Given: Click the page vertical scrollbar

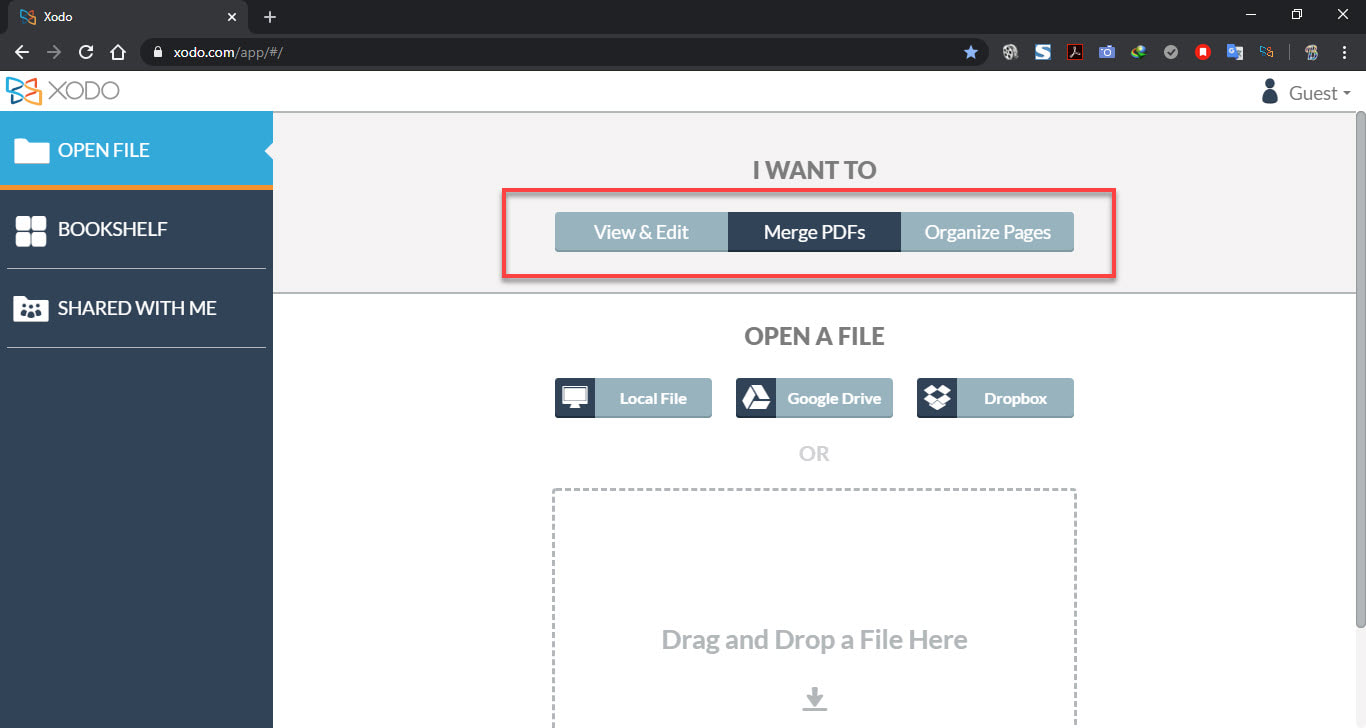Looking at the screenshot, I should point(1360,370).
